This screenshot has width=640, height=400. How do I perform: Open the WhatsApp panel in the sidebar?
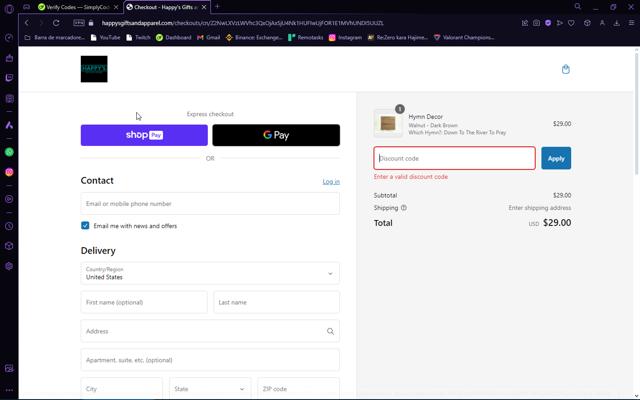pos(9,152)
